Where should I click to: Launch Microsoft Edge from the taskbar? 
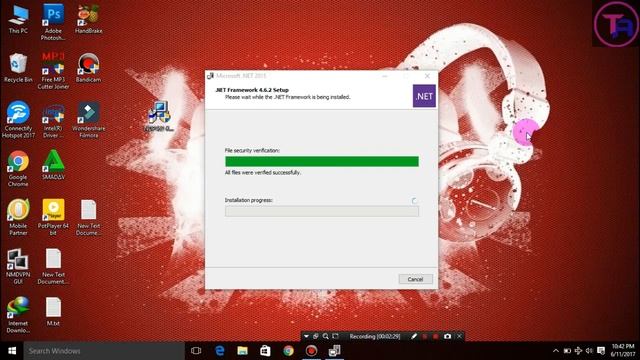point(220,351)
